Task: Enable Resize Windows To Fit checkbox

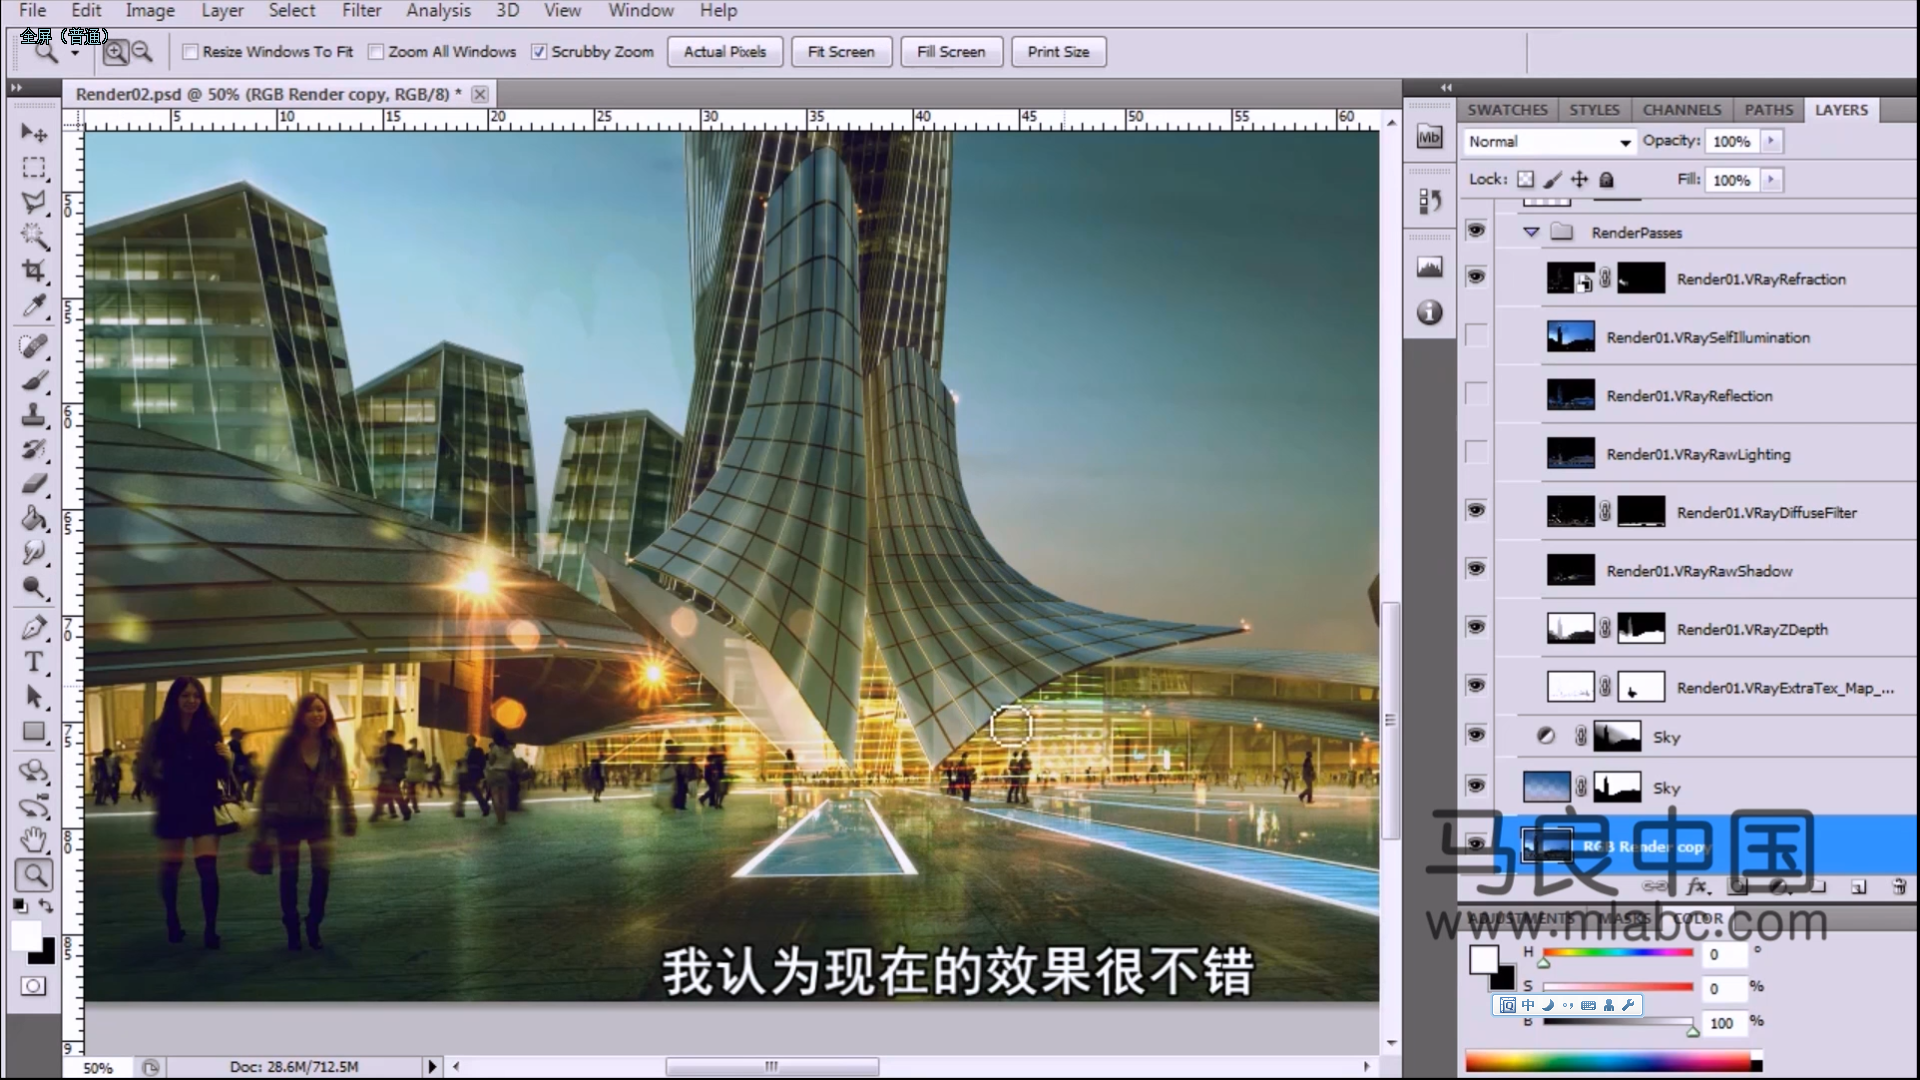Action: [x=190, y=52]
